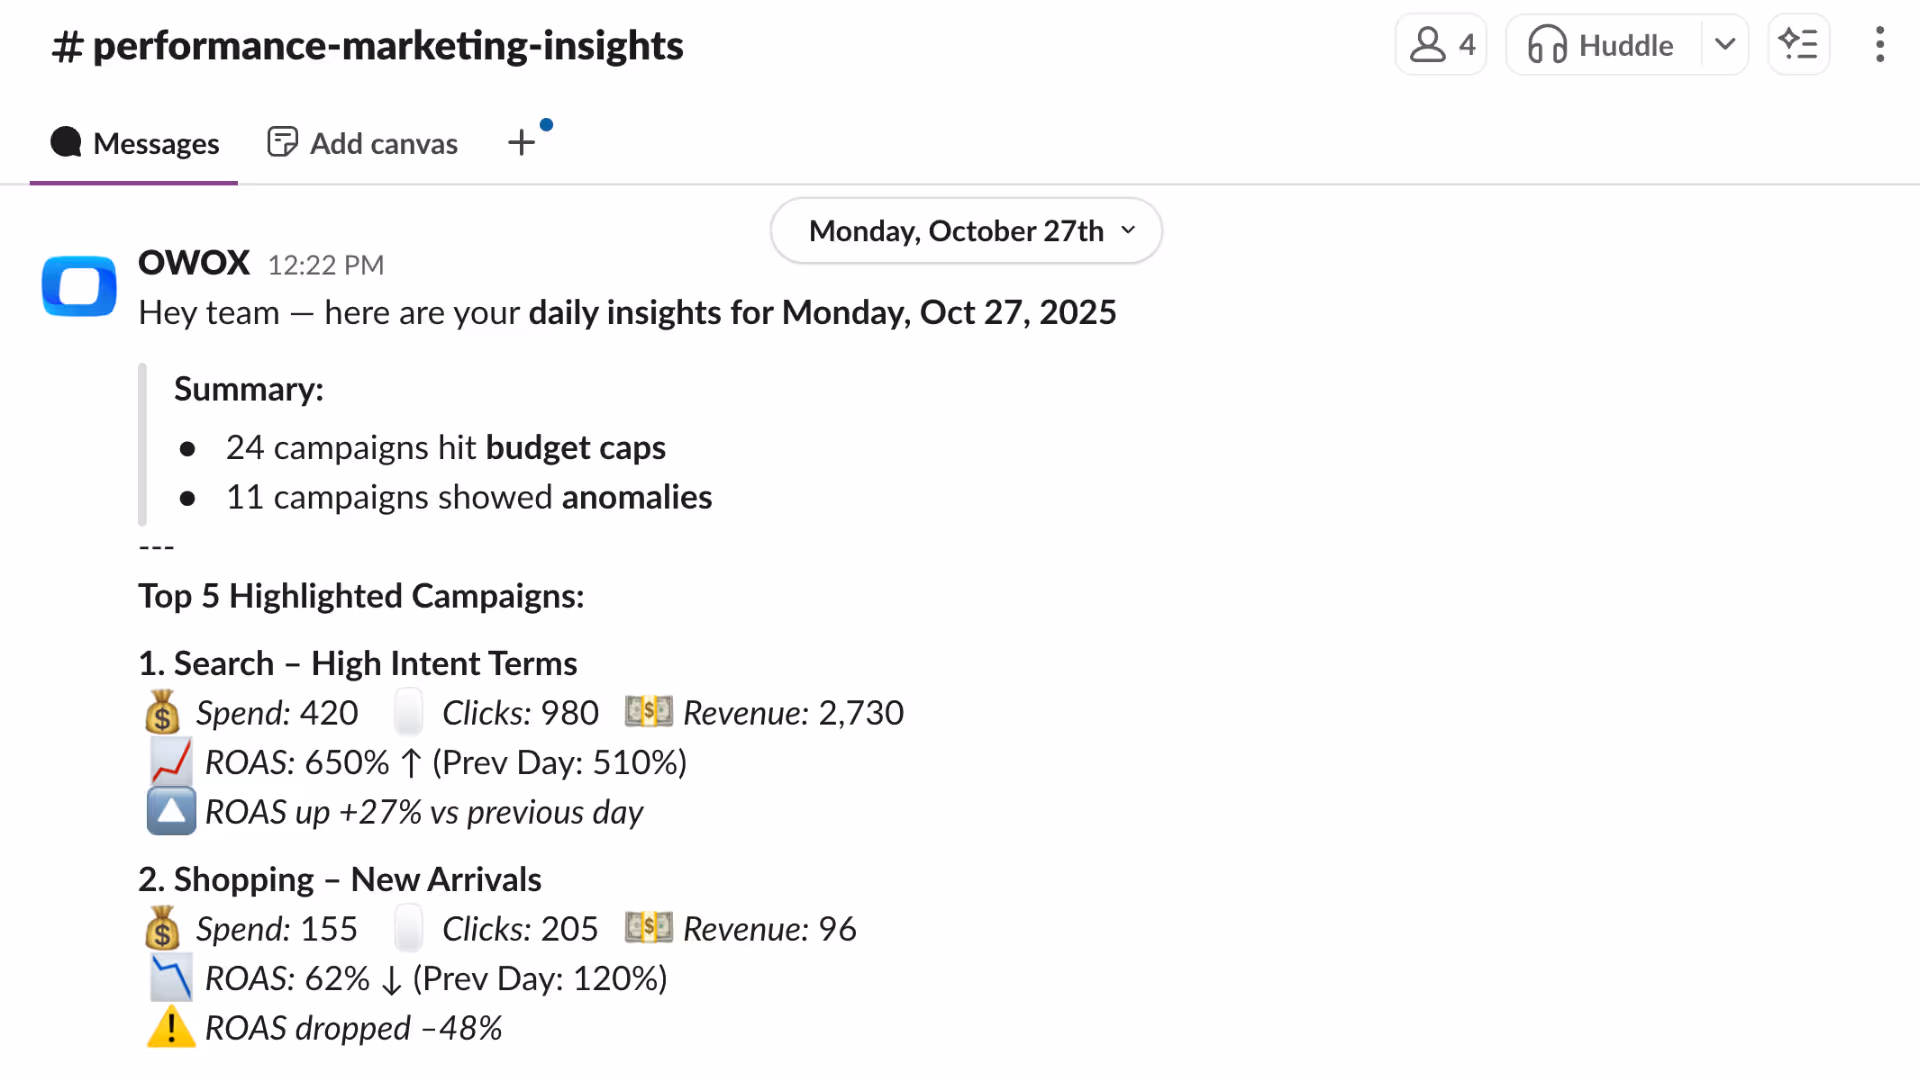This screenshot has height=1080, width=1920.
Task: Click the OWOX bot avatar
Action: [x=78, y=287]
